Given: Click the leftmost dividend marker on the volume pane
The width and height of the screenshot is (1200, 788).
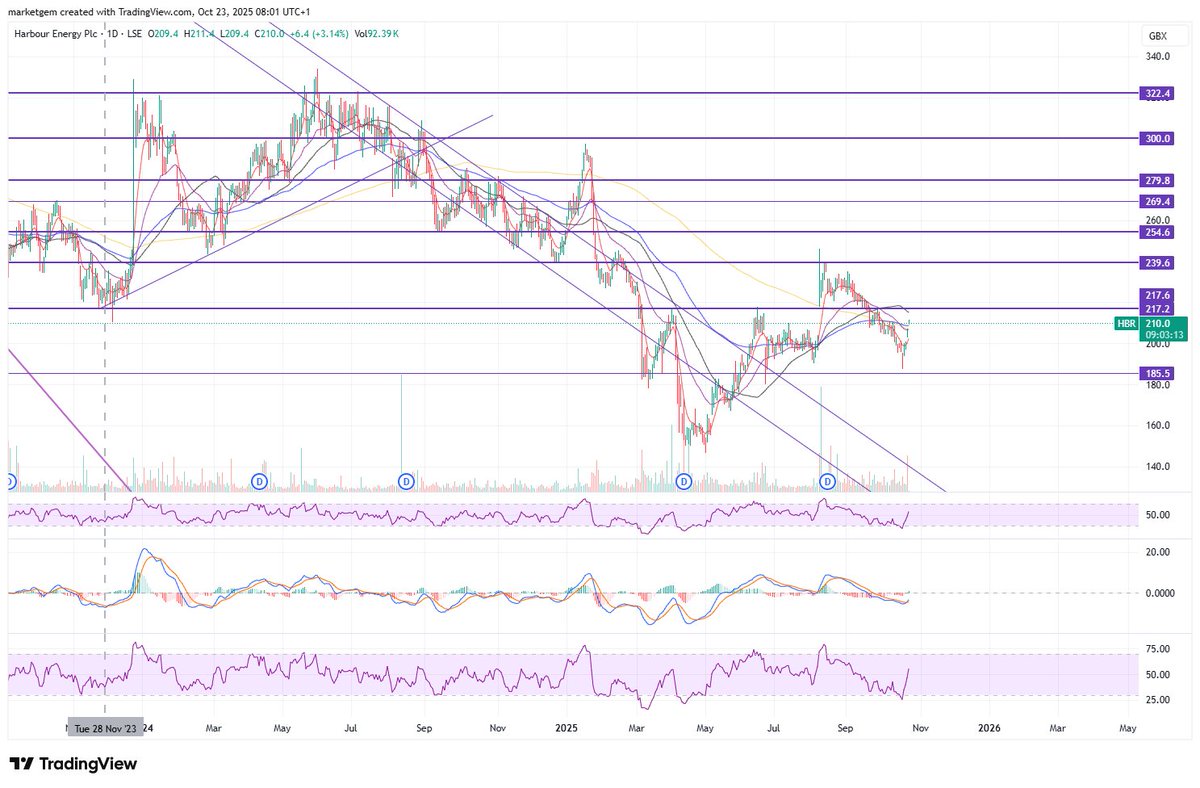Looking at the screenshot, I should coord(10,480).
